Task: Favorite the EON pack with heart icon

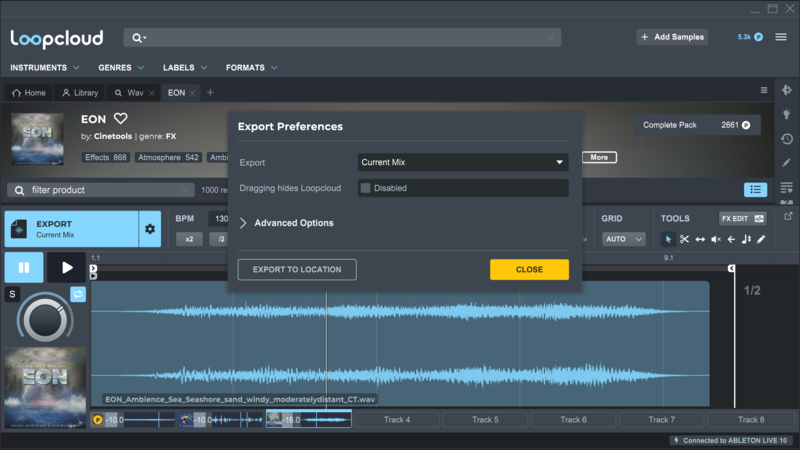Action: pyautogui.click(x=120, y=119)
